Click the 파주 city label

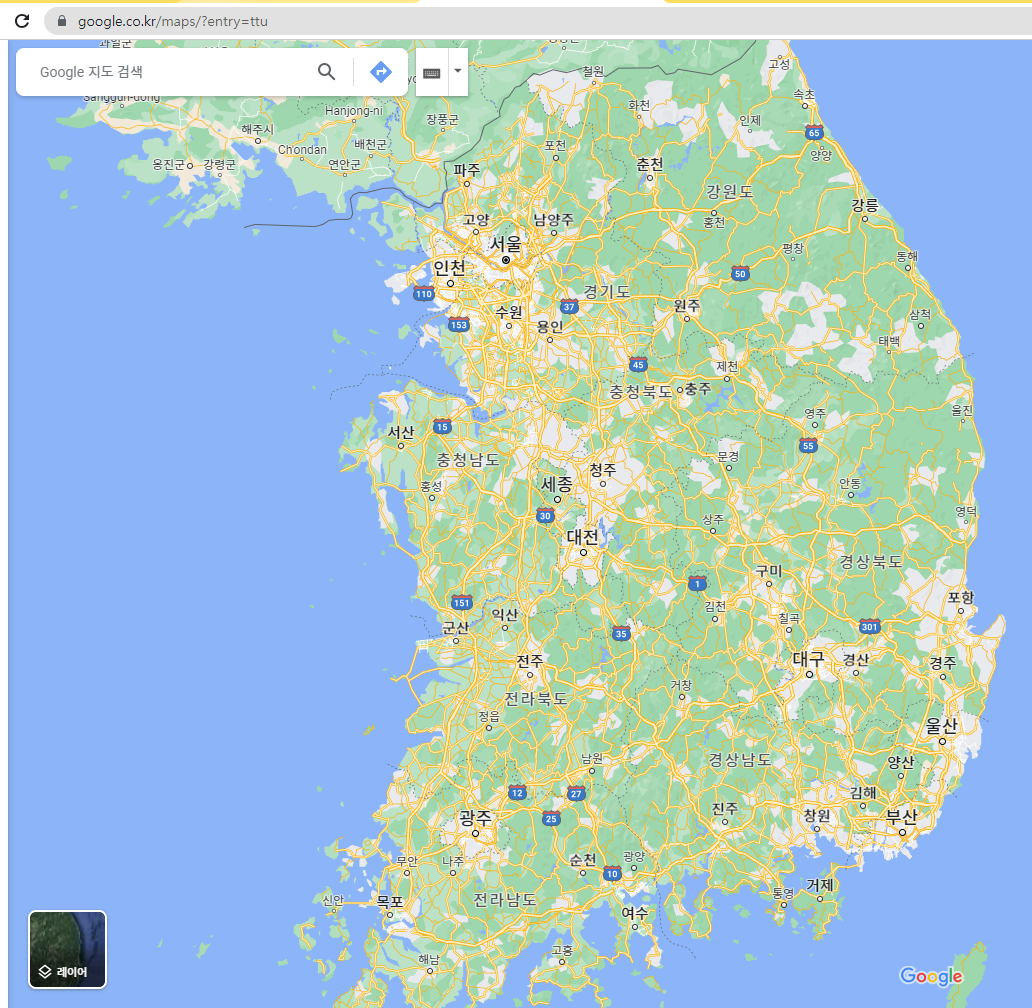[x=467, y=170]
